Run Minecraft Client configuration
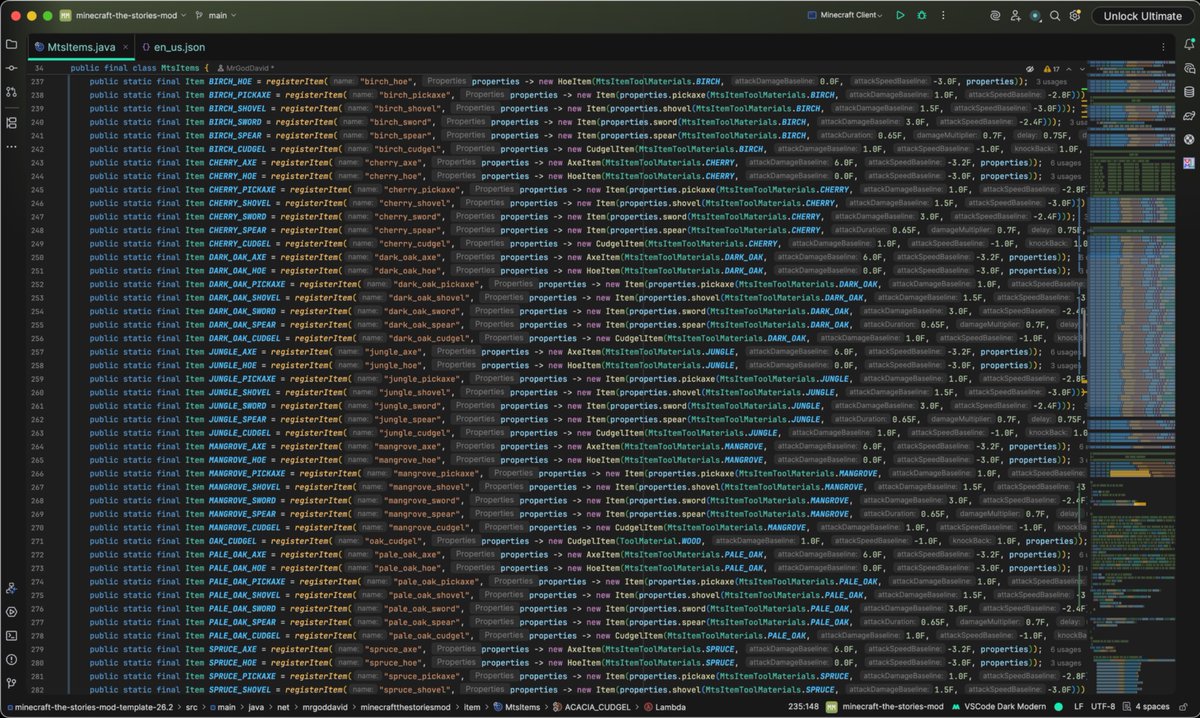 click(x=900, y=16)
